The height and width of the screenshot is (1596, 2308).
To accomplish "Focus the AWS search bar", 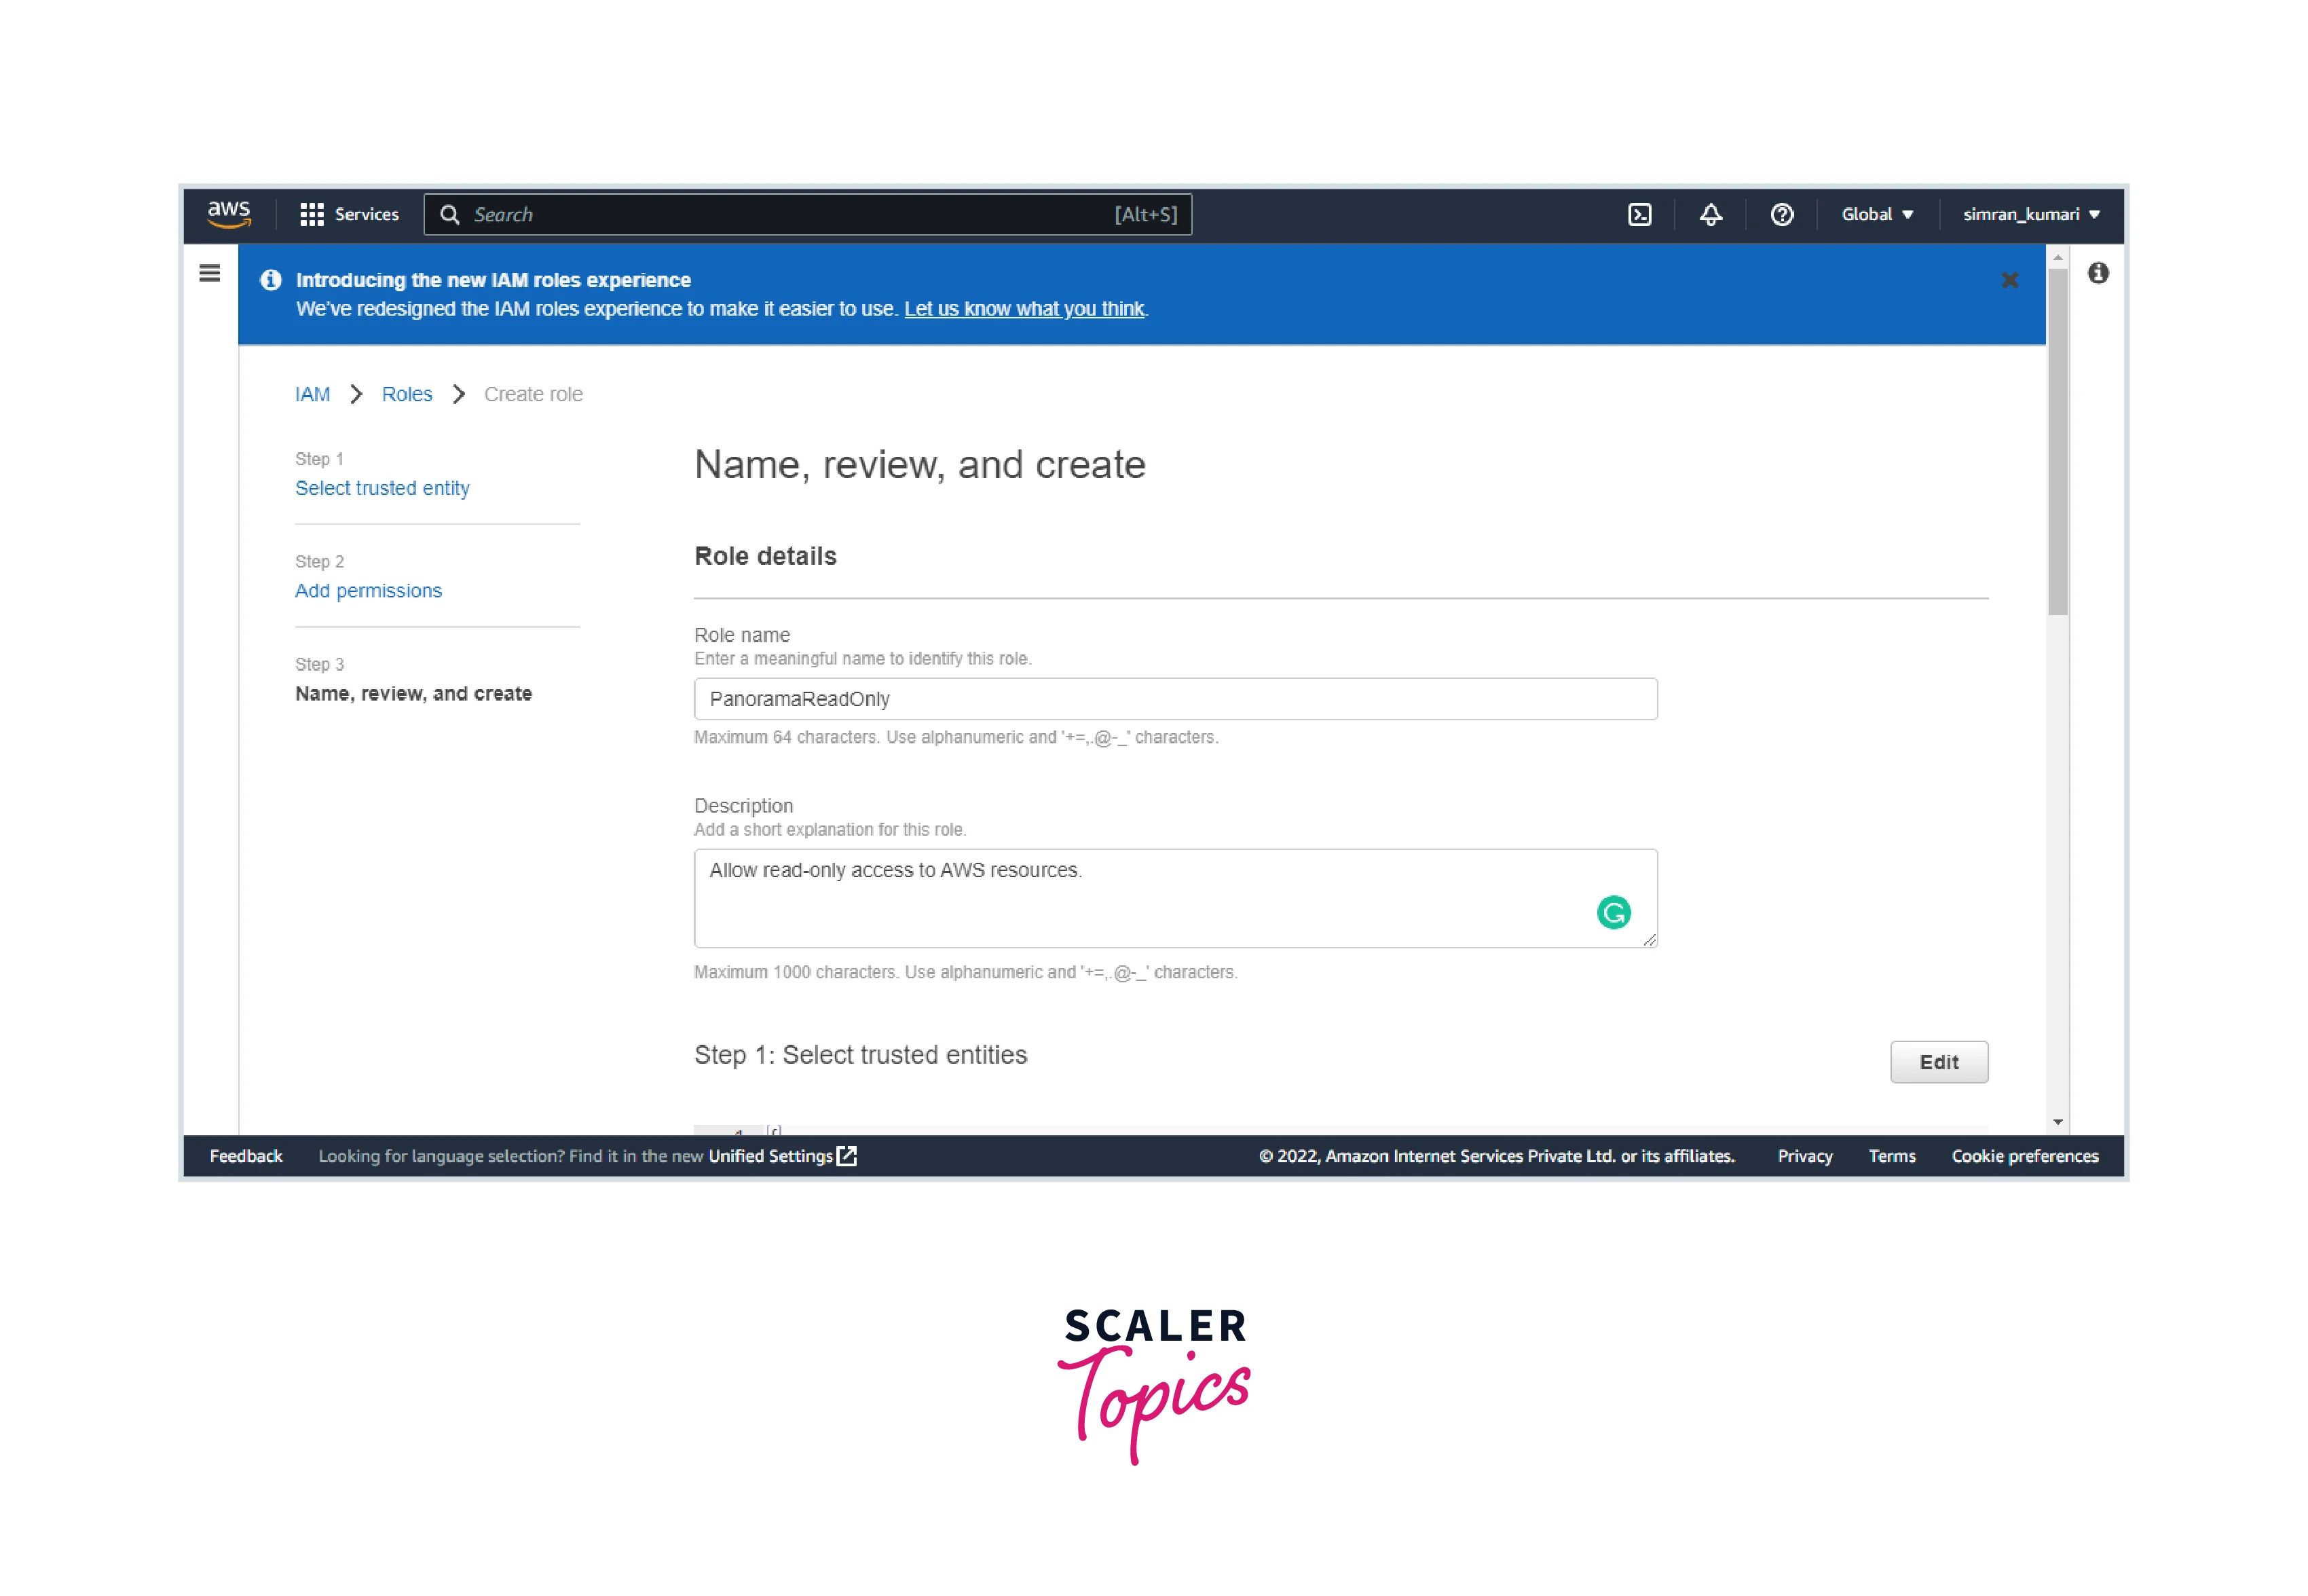I will tap(790, 214).
